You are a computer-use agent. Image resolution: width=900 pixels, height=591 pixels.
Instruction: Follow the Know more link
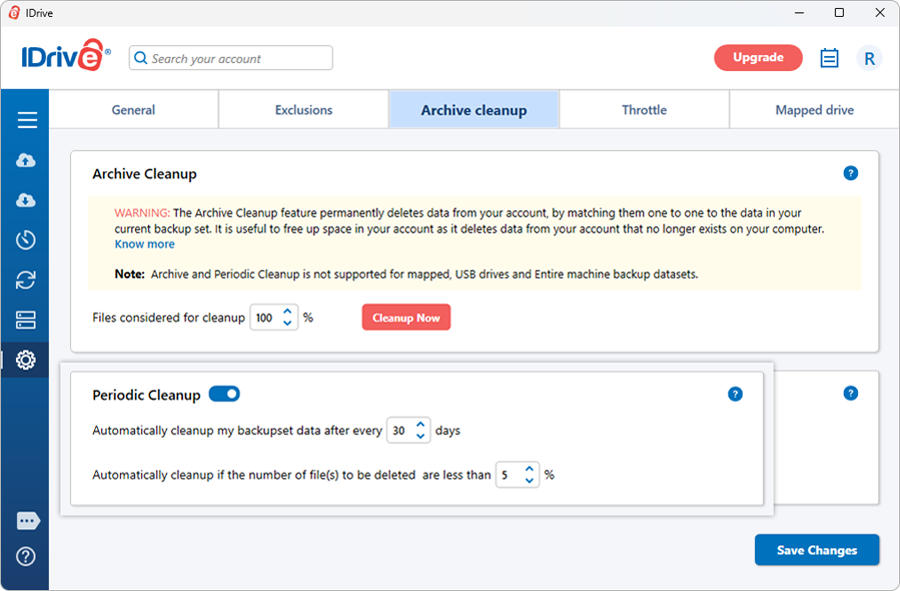(144, 244)
